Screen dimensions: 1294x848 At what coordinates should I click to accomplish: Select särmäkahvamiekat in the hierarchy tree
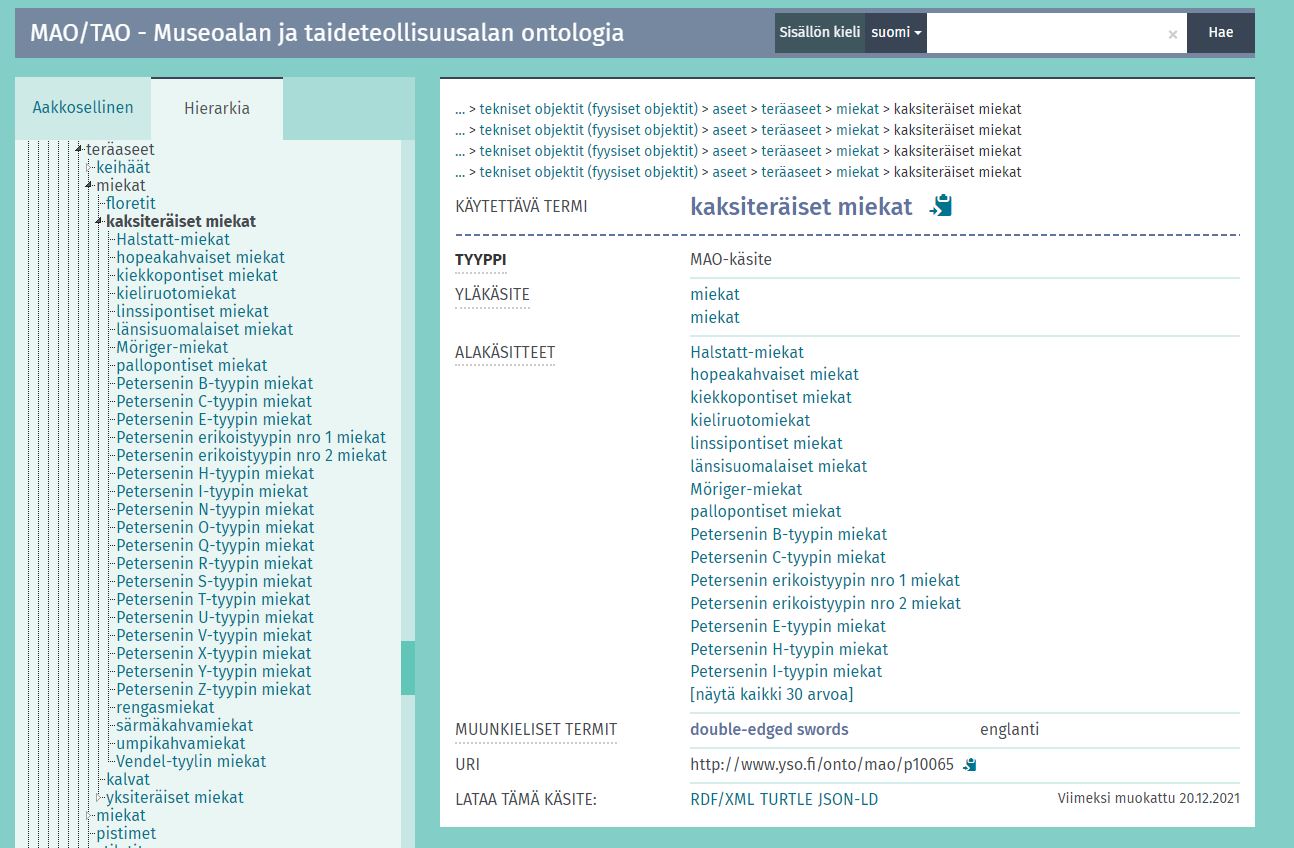pos(184,725)
